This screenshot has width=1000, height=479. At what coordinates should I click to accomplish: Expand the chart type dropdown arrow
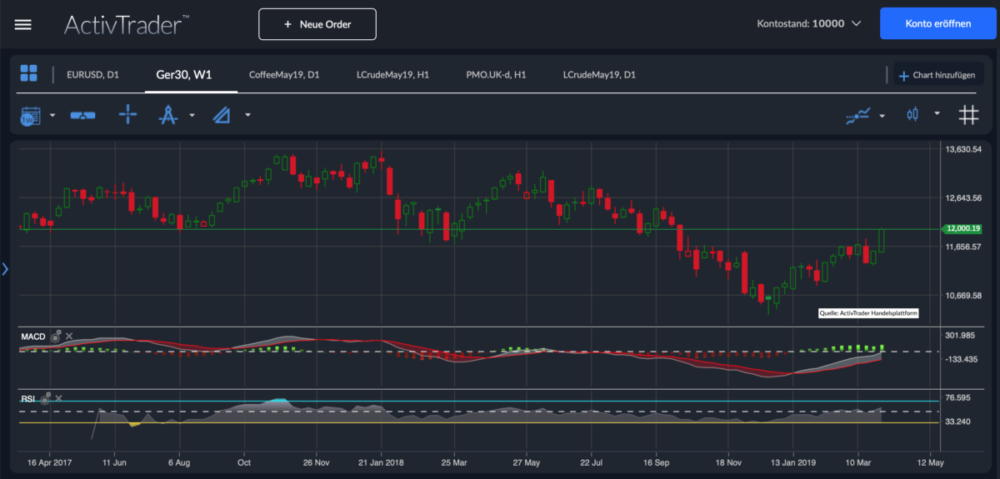pyautogui.click(x=937, y=114)
